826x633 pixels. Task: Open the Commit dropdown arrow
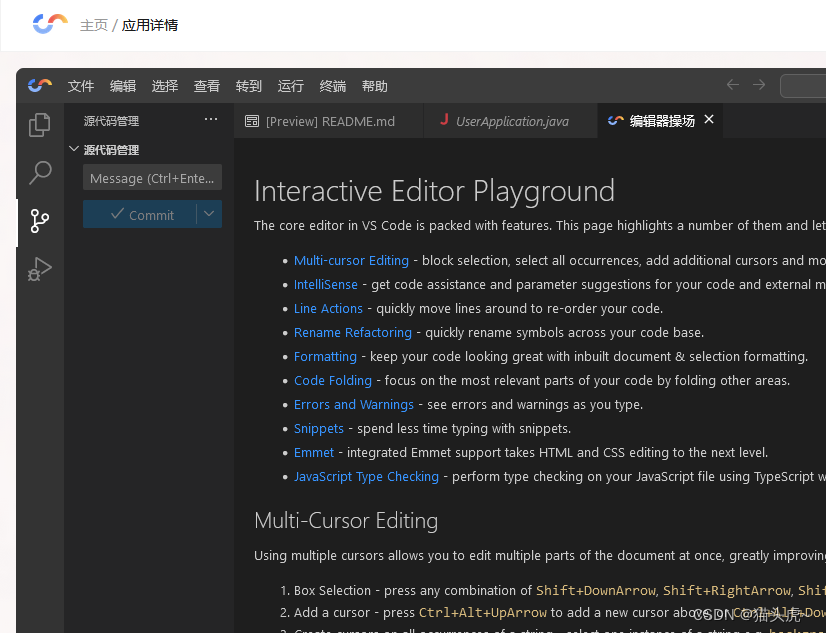tap(209, 214)
